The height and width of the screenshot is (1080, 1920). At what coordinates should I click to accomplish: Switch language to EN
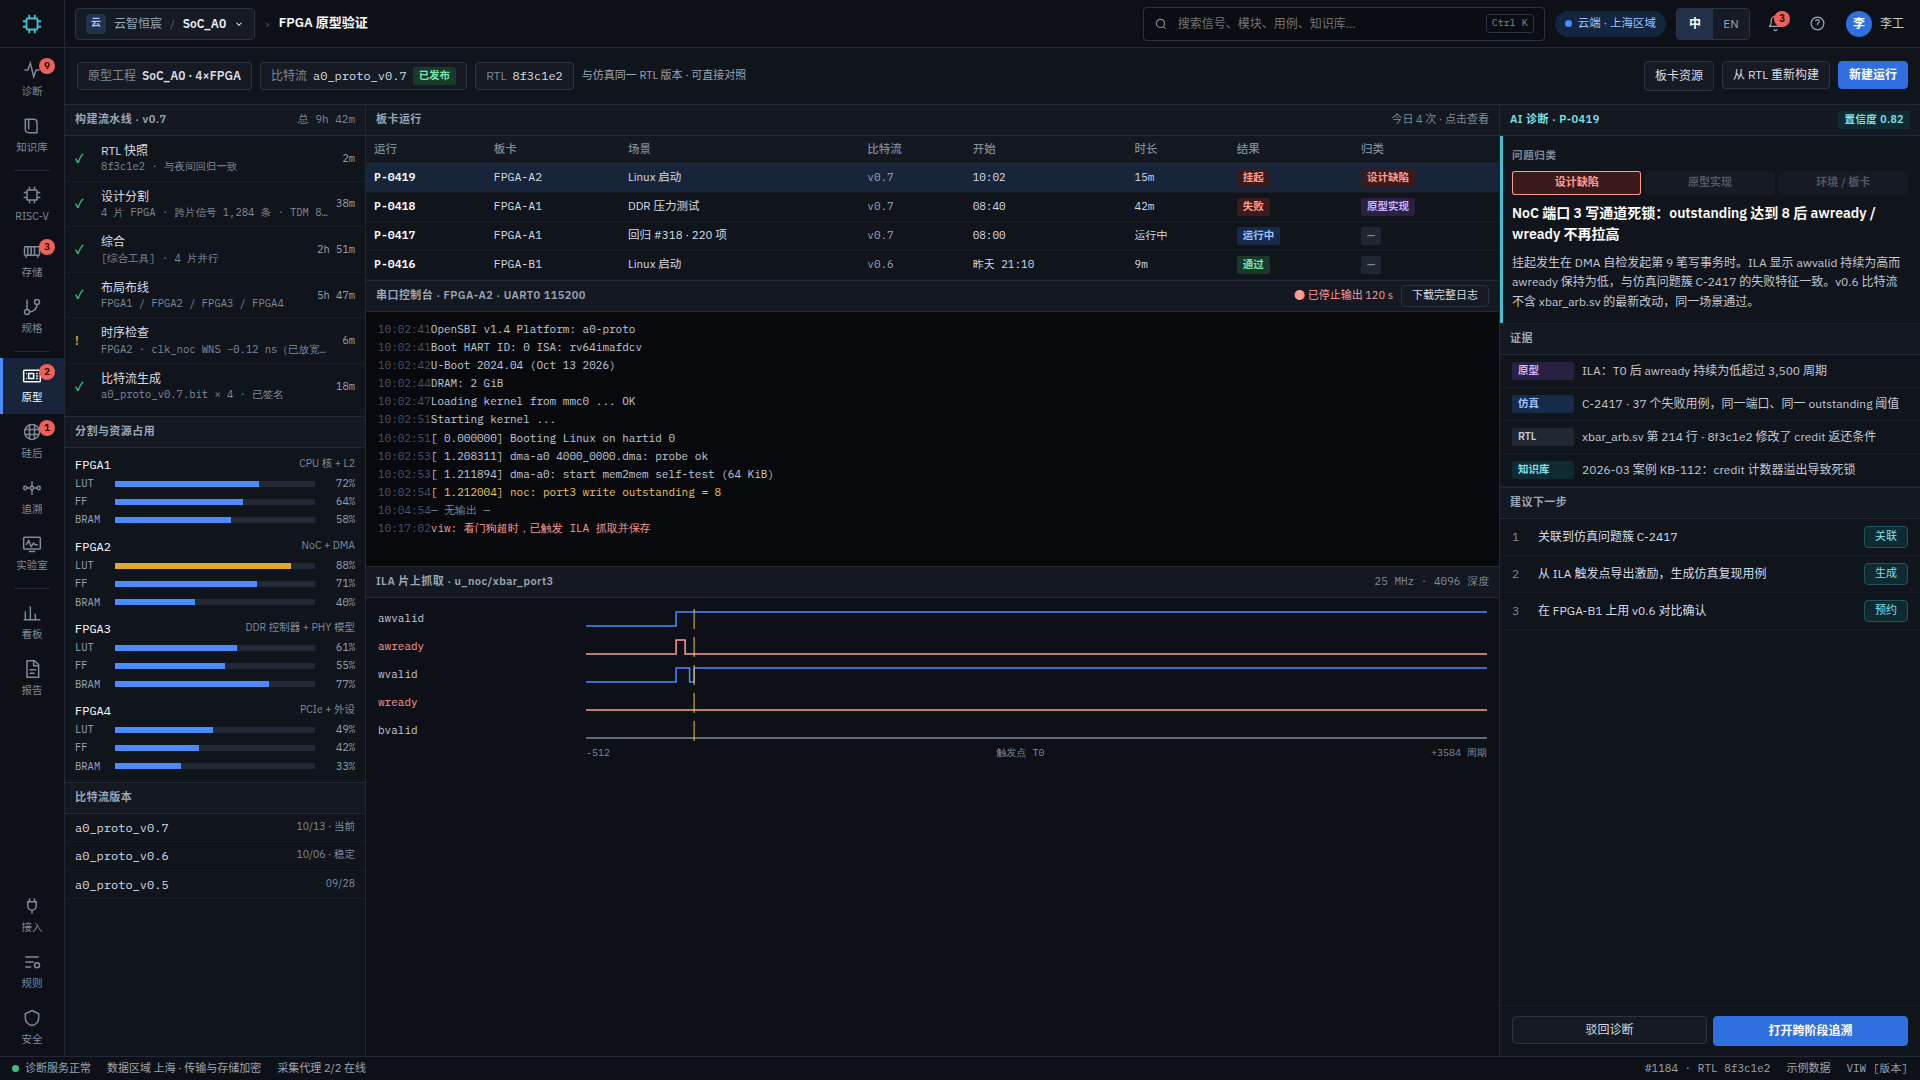(x=1731, y=23)
